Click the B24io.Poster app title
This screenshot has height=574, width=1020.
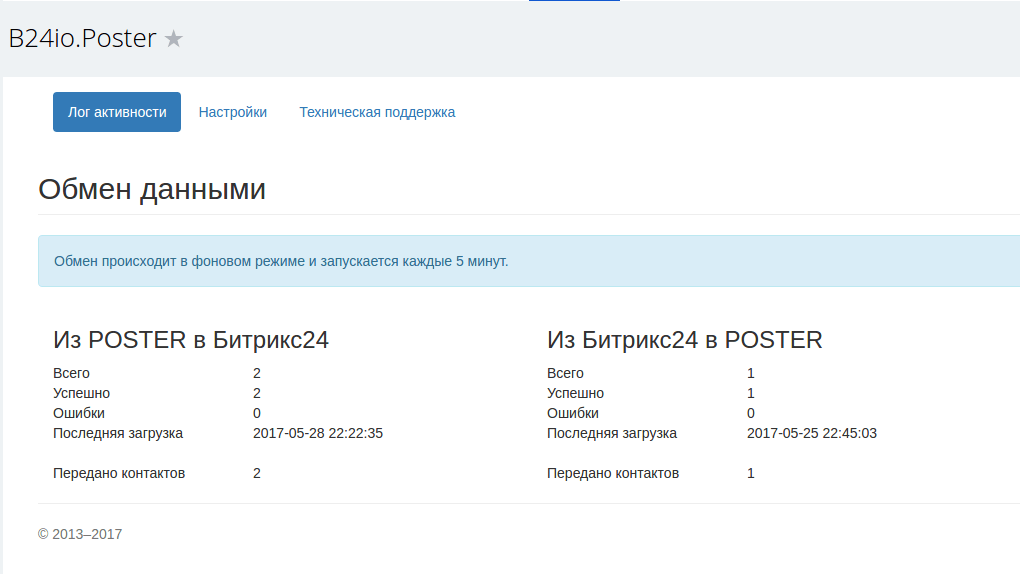[83, 38]
